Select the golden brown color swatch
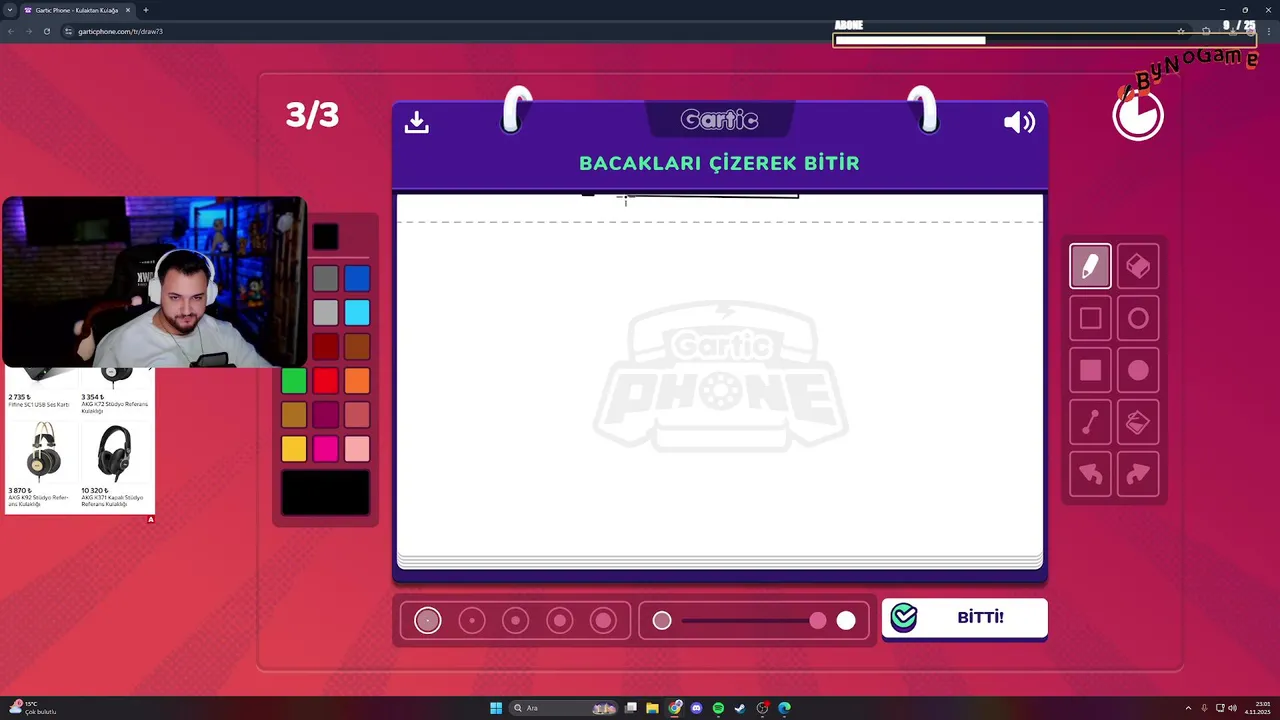The width and height of the screenshot is (1280, 720). [294, 414]
